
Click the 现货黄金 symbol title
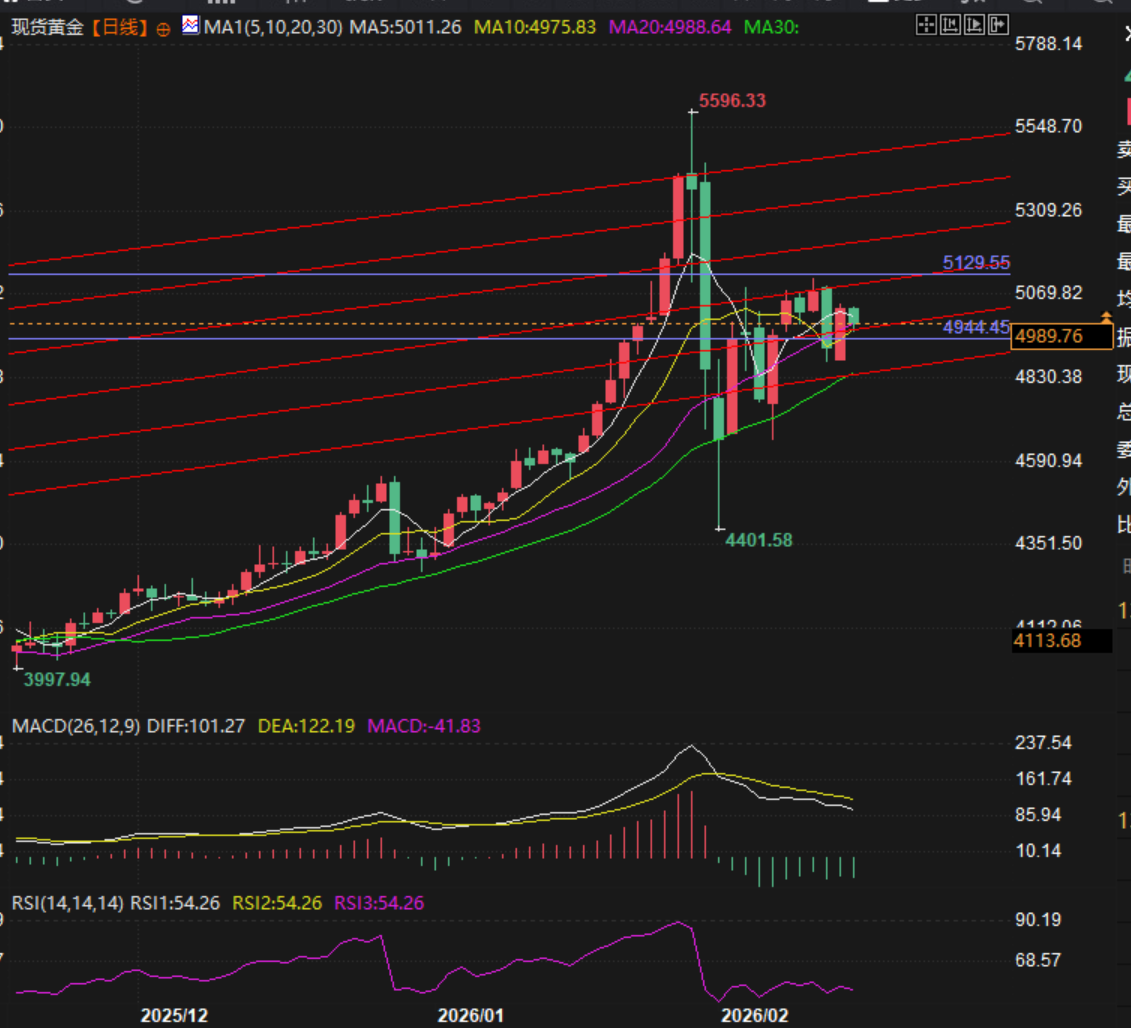pyautogui.click(x=48, y=27)
